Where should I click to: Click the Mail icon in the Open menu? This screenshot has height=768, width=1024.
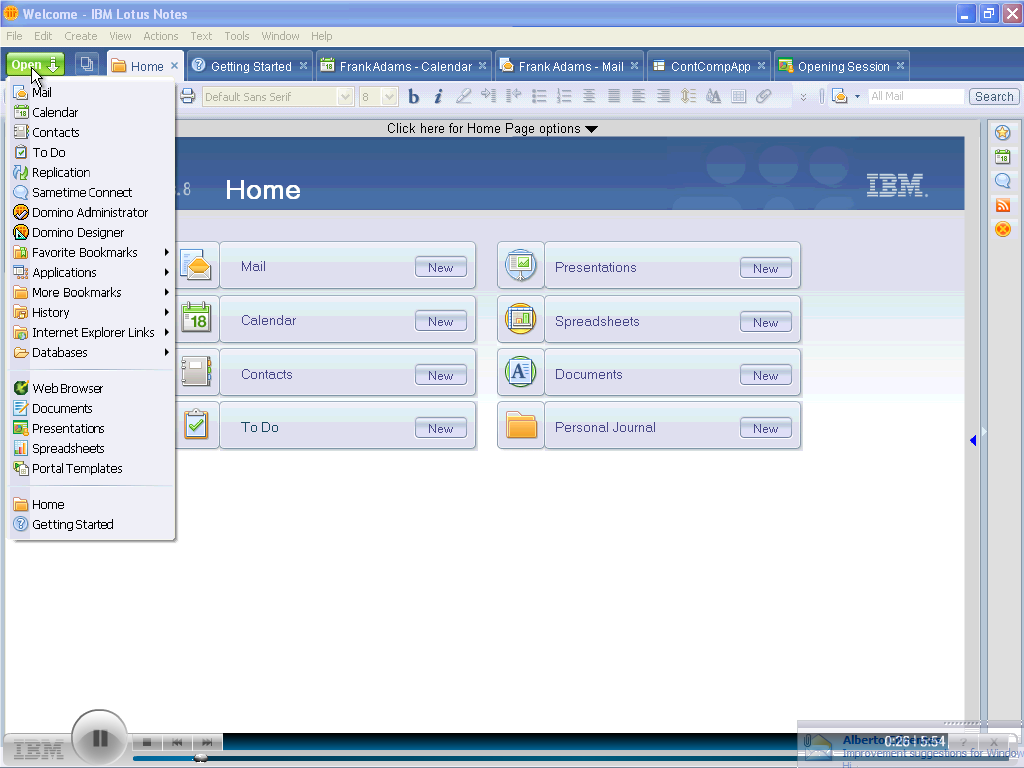tap(20, 93)
